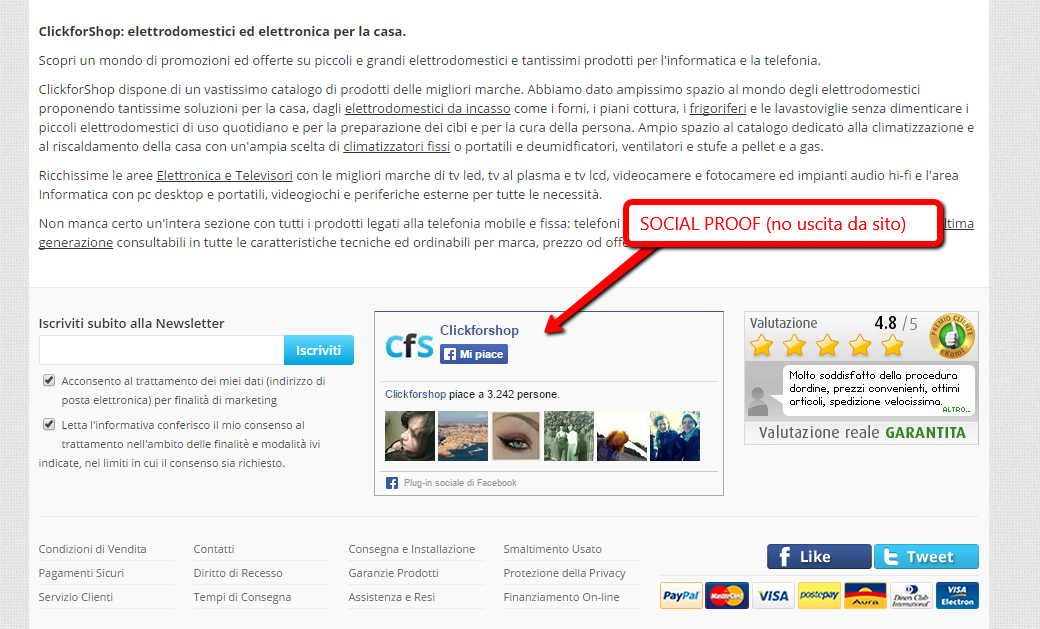Click the VISA card icon

point(773,595)
